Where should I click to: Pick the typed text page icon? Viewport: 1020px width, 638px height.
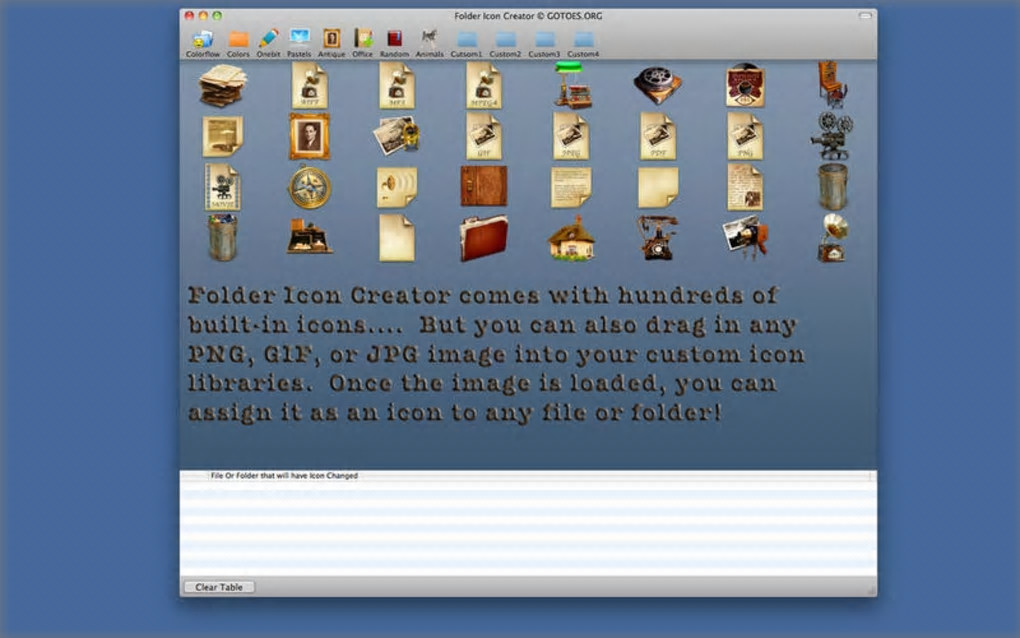click(x=571, y=187)
